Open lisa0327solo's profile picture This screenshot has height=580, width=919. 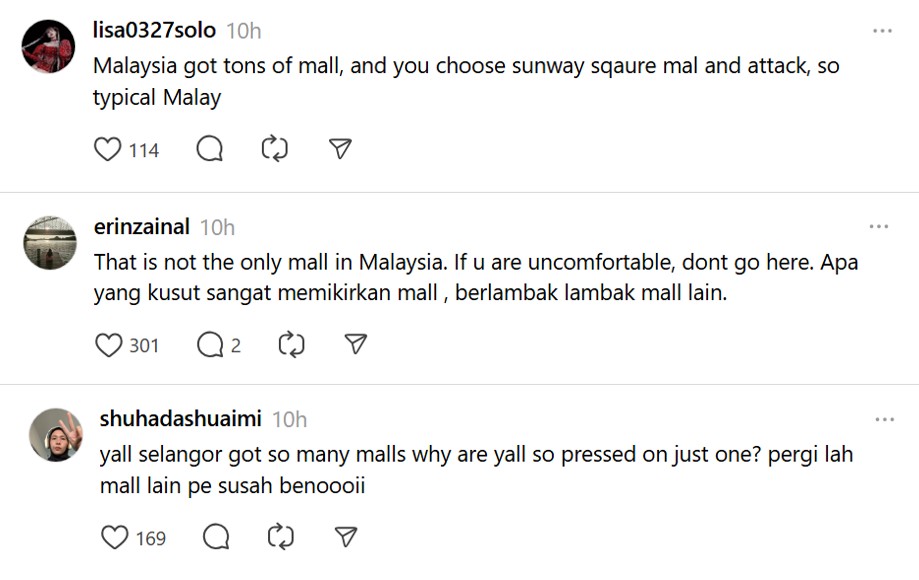48,47
